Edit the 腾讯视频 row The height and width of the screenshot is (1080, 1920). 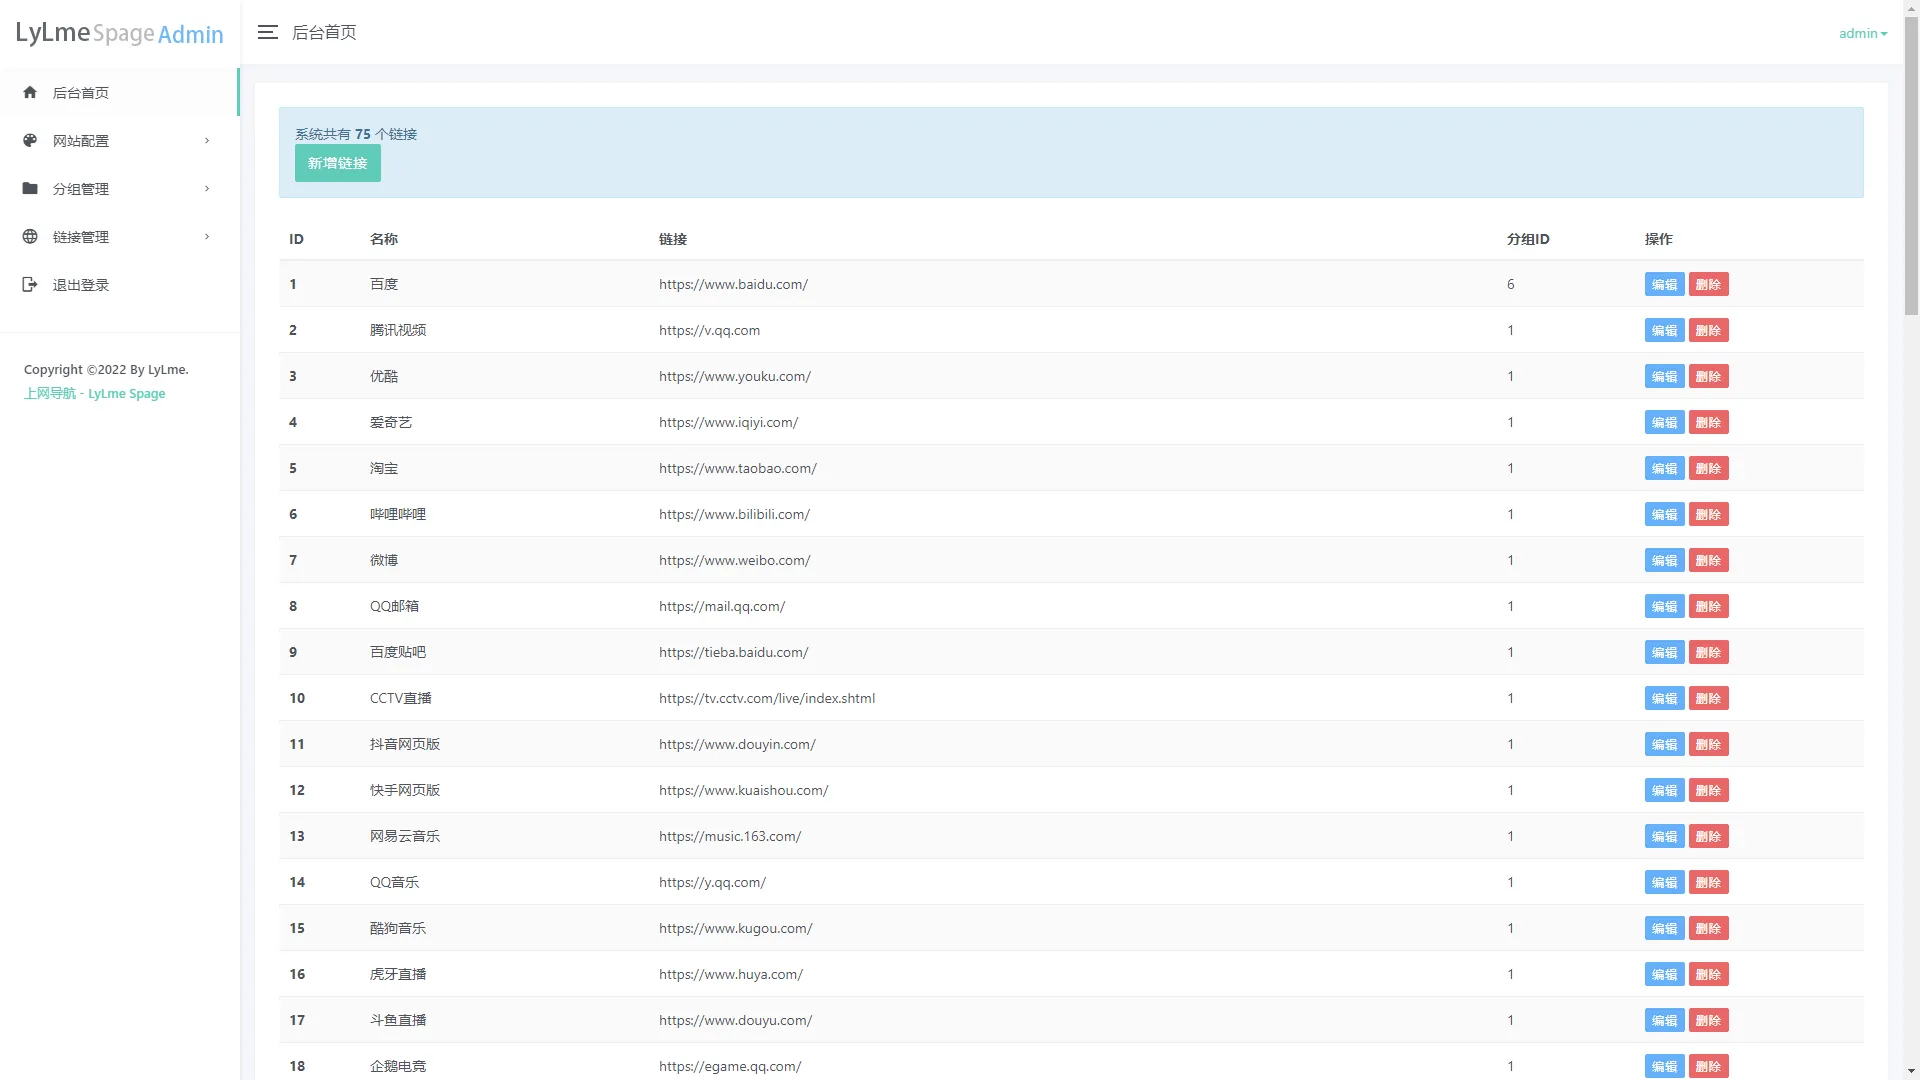coord(1664,330)
